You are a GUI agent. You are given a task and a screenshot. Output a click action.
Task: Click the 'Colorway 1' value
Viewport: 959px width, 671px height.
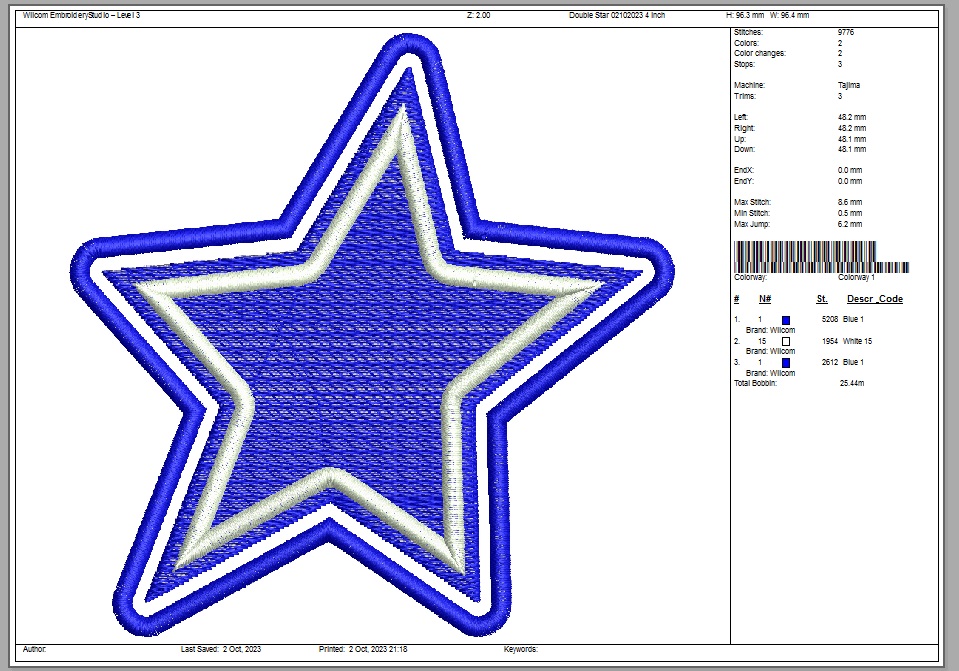pos(856,277)
